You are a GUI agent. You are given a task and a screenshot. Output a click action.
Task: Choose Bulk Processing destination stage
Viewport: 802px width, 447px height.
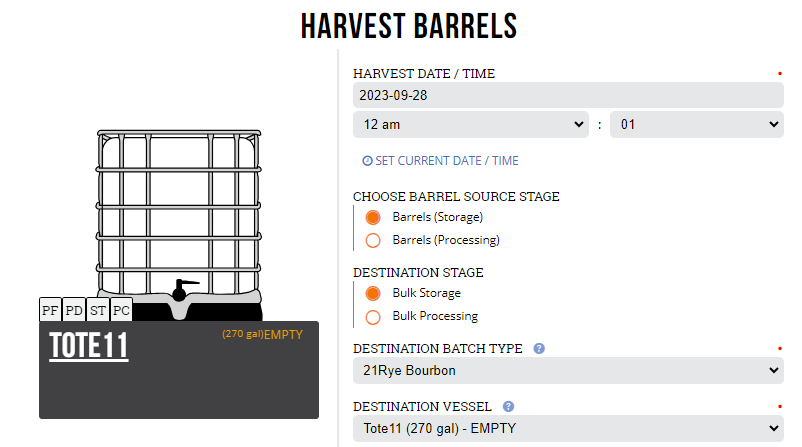[373, 317]
